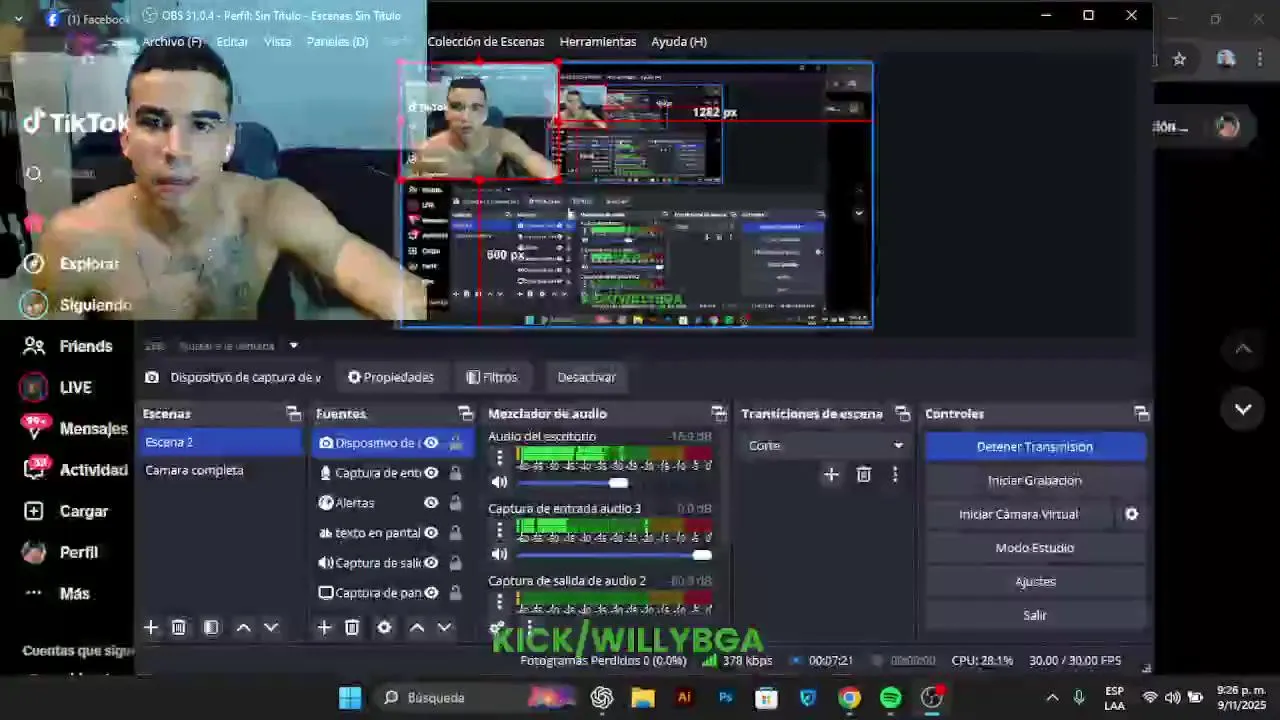Remove transition using trash icon
The image size is (1280, 720).
click(x=864, y=475)
